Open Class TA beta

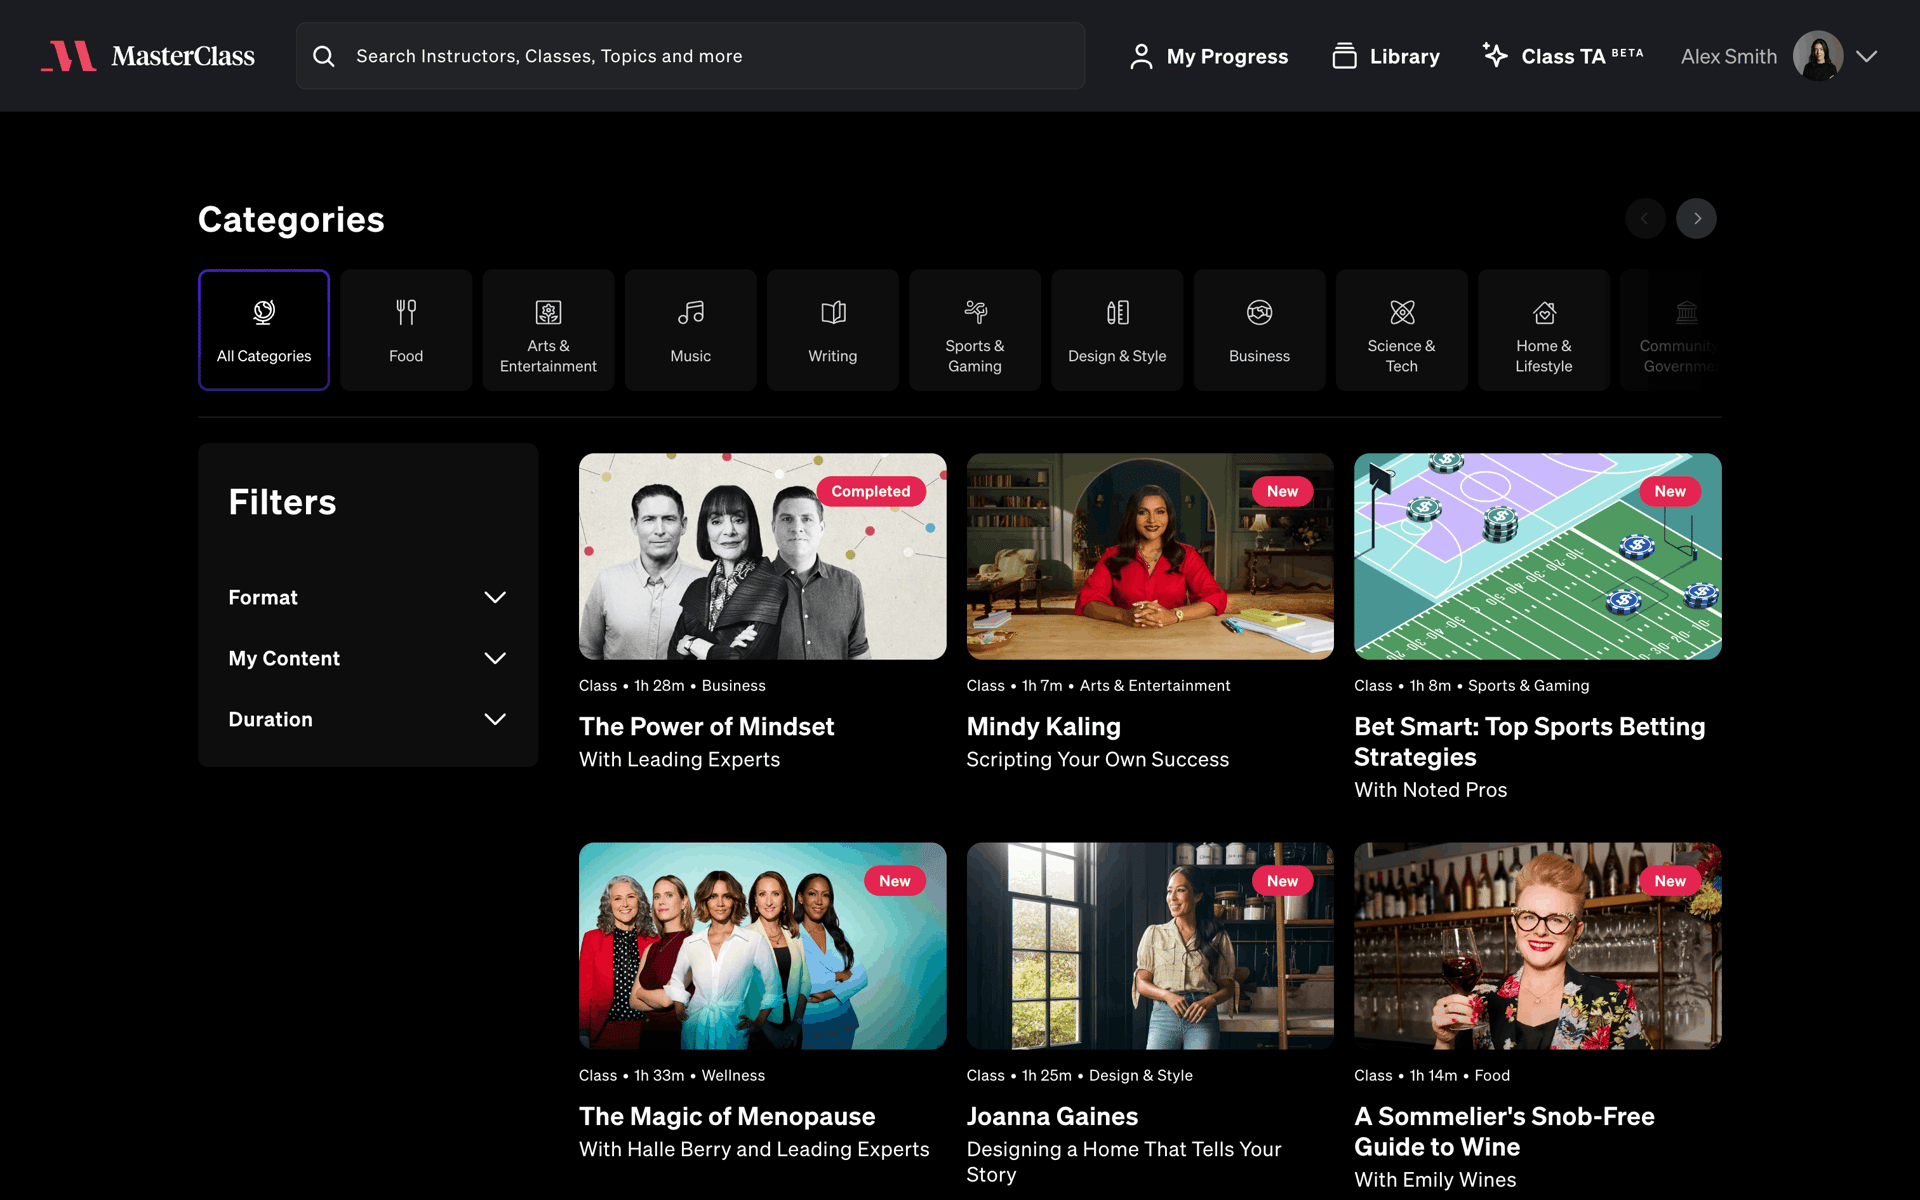point(1563,56)
